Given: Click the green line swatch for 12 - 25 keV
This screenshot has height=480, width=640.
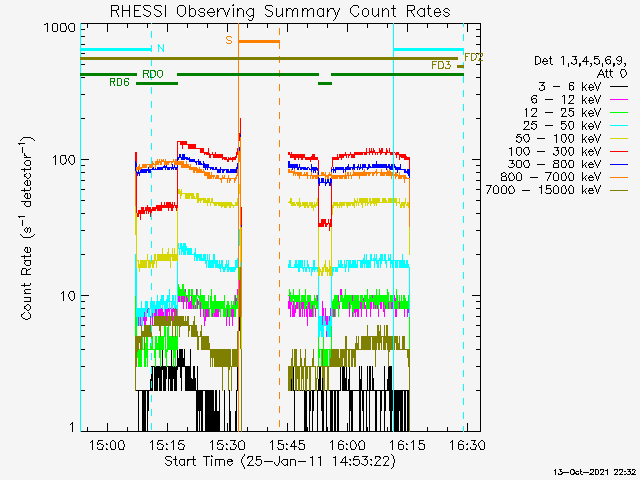Looking at the screenshot, I should tap(619, 113).
